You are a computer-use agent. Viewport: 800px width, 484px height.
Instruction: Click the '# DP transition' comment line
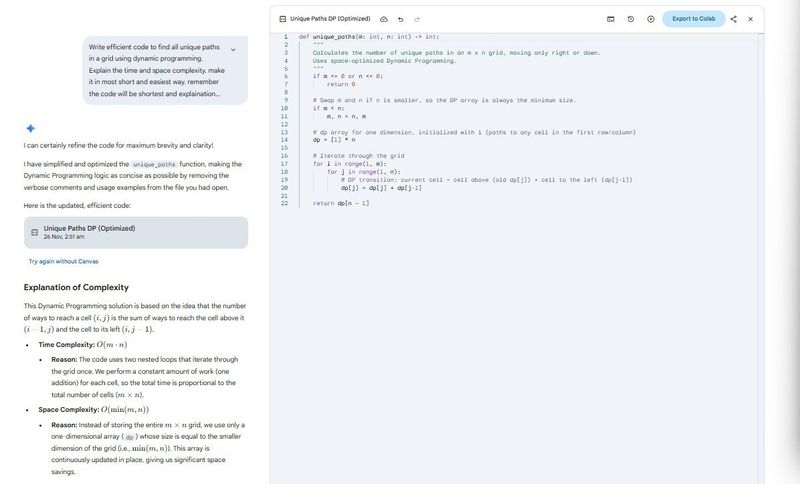[487, 180]
